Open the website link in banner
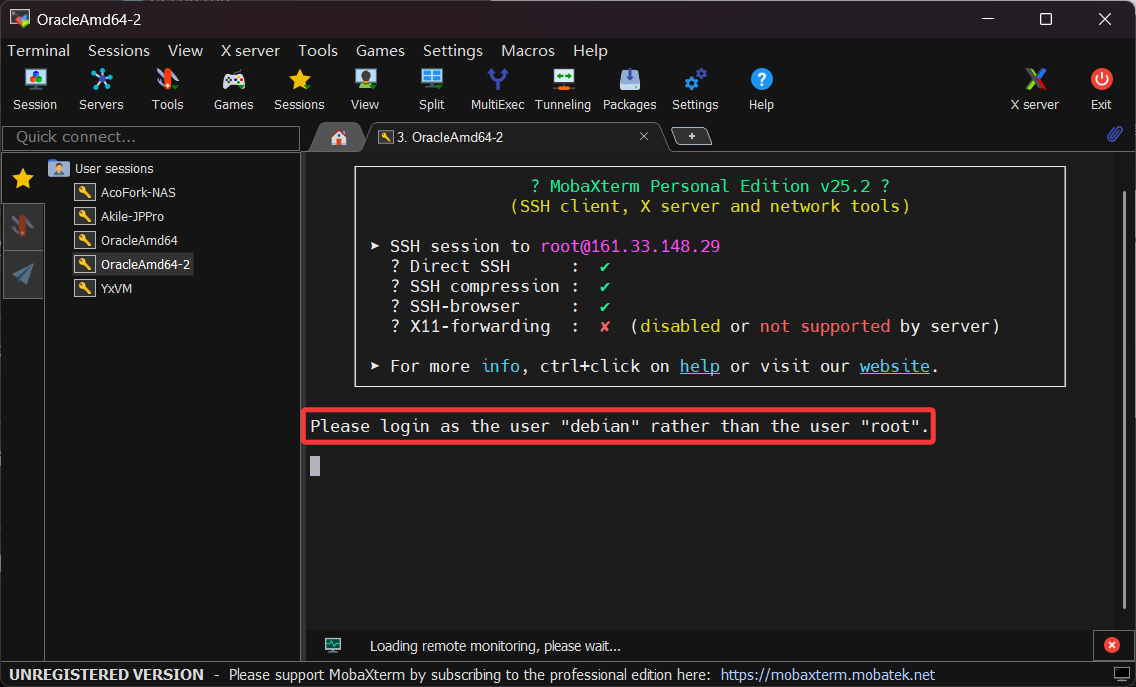 click(894, 366)
